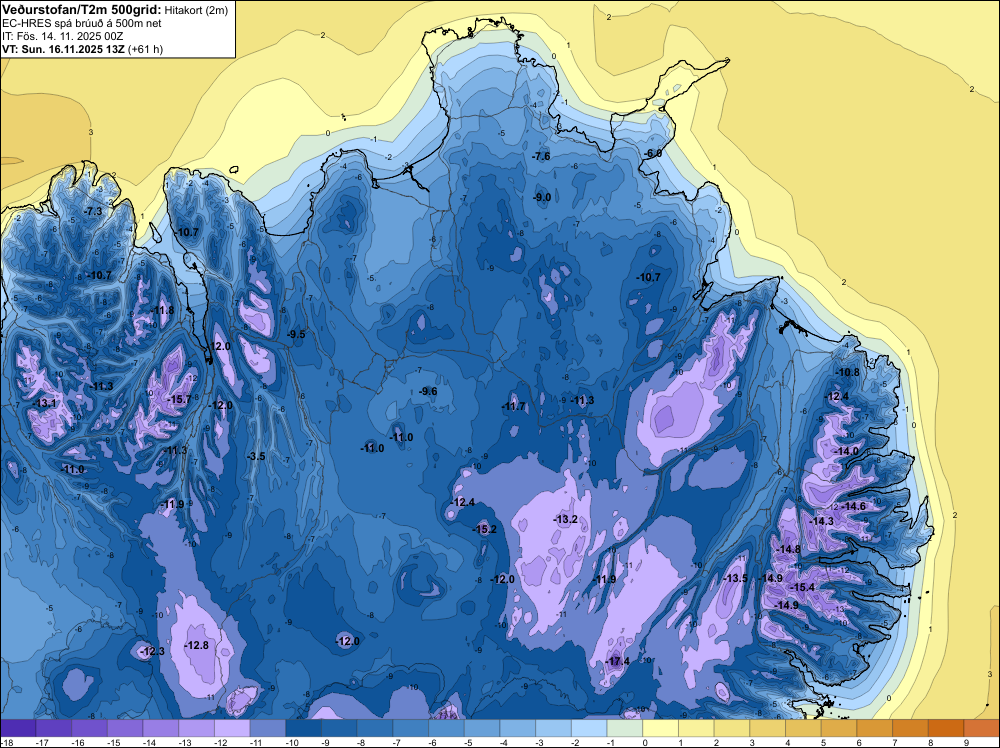Click the -13.2 temperature label

pyautogui.click(x=566, y=520)
